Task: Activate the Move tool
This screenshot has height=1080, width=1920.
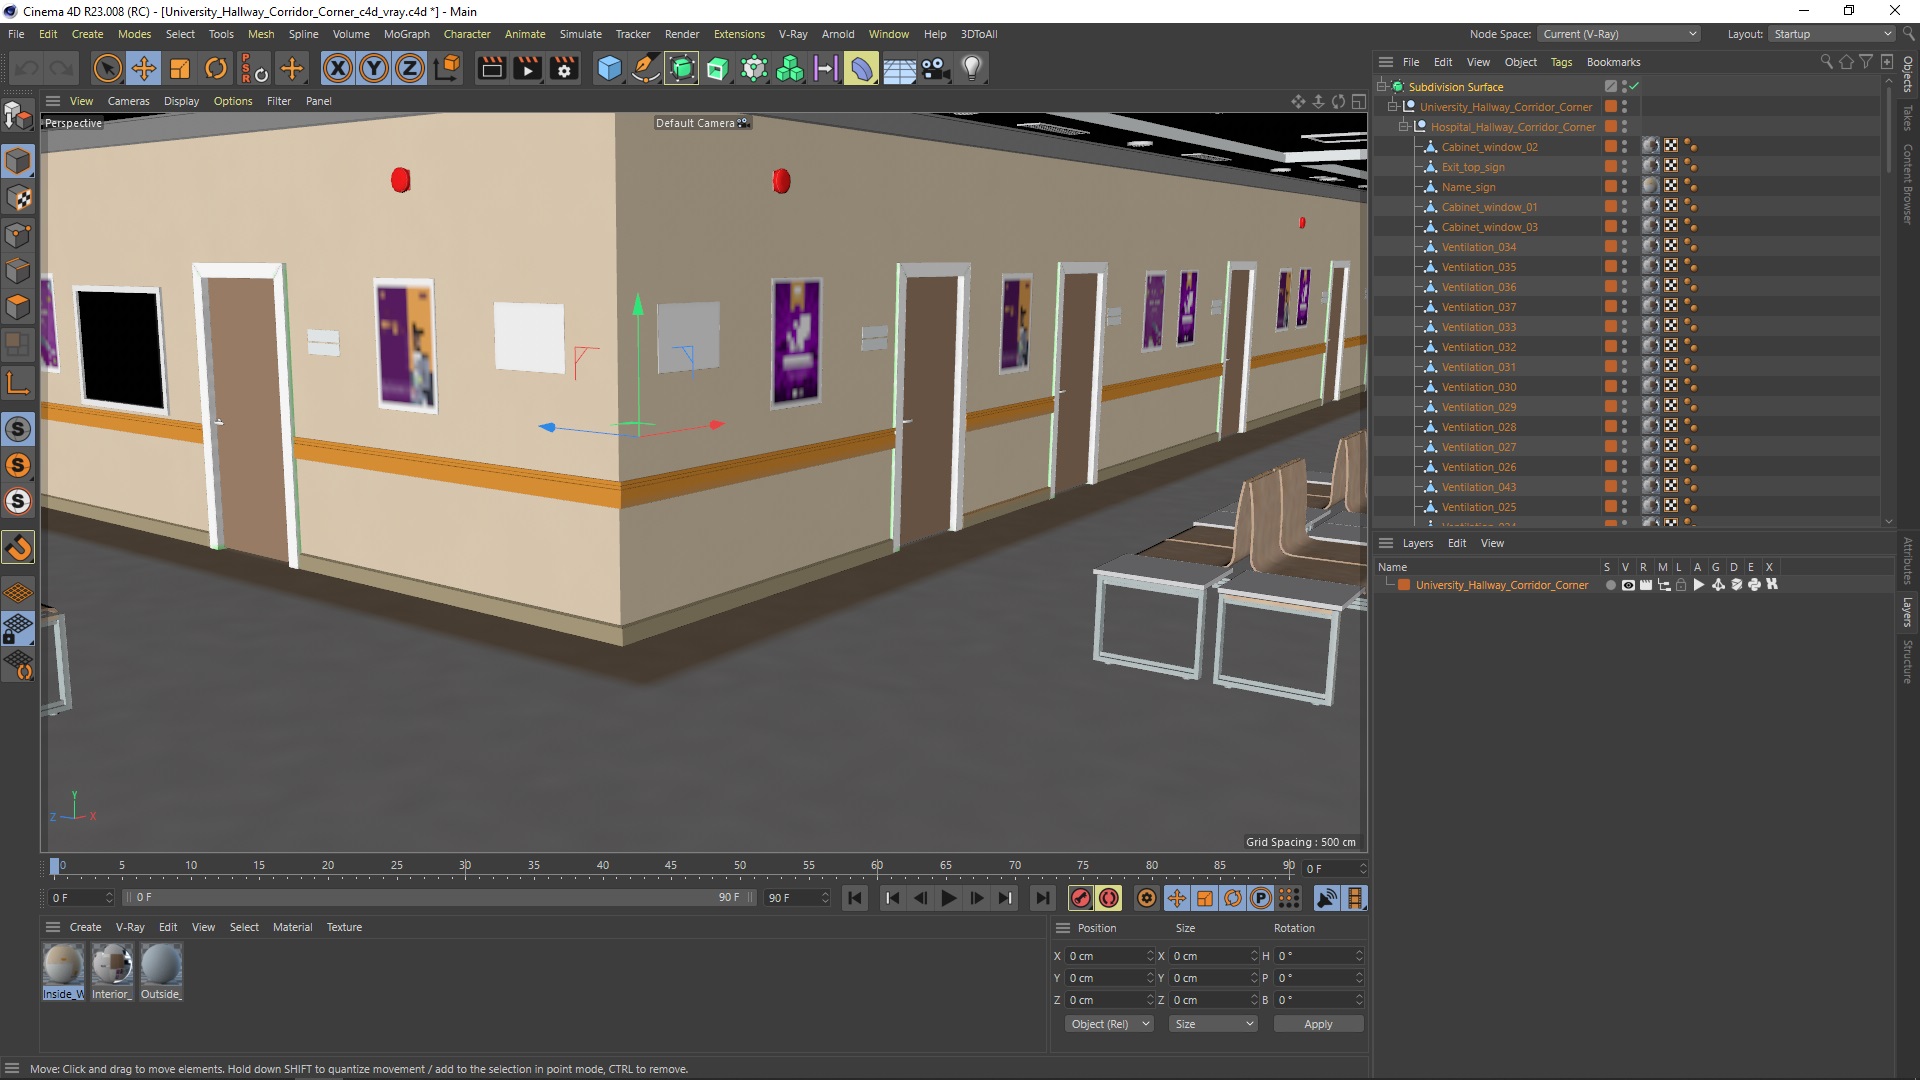Action: [x=144, y=68]
